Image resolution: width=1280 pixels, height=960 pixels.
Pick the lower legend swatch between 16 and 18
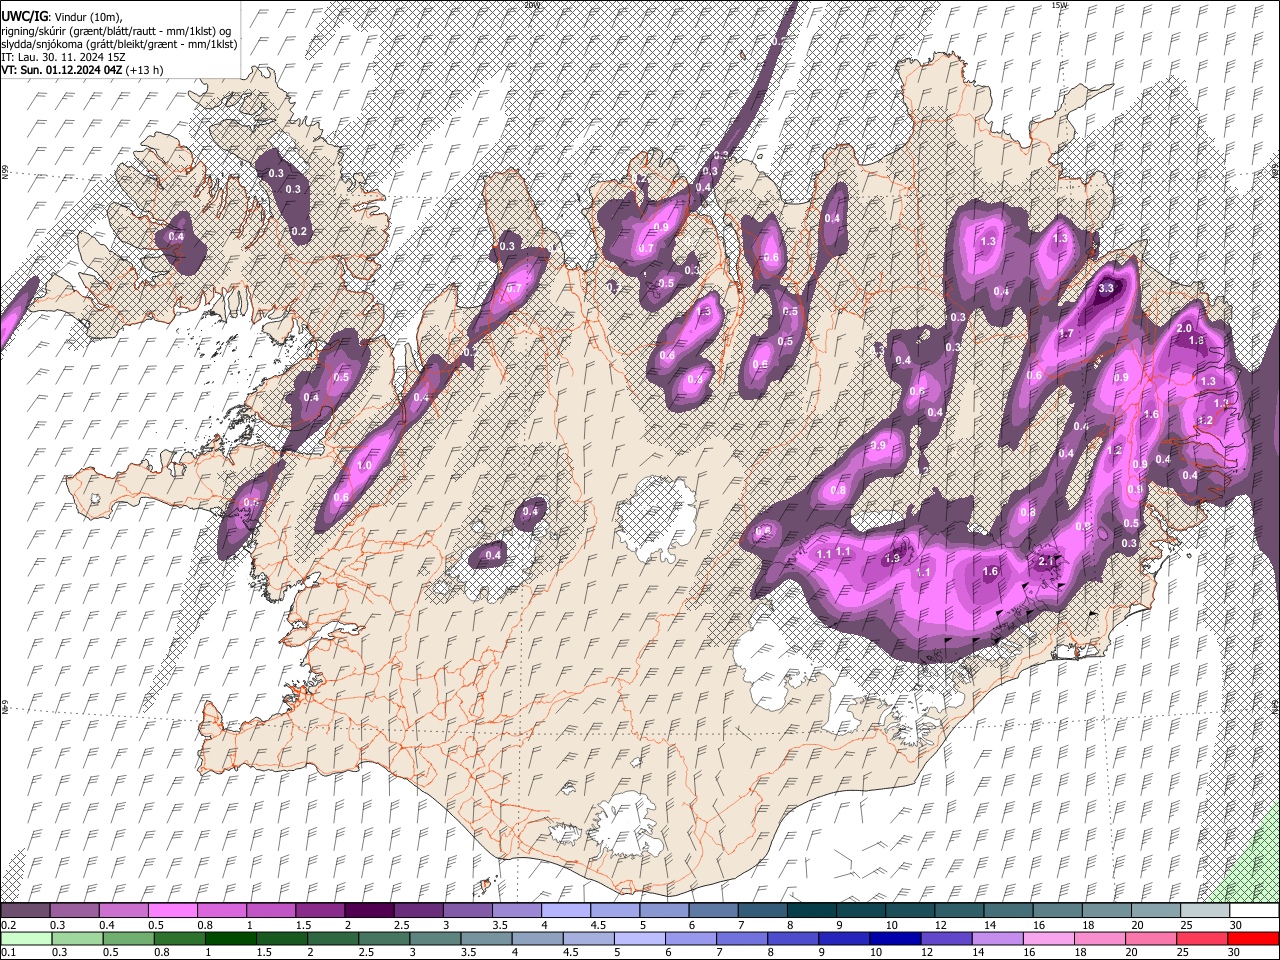pyautogui.click(x=1048, y=938)
